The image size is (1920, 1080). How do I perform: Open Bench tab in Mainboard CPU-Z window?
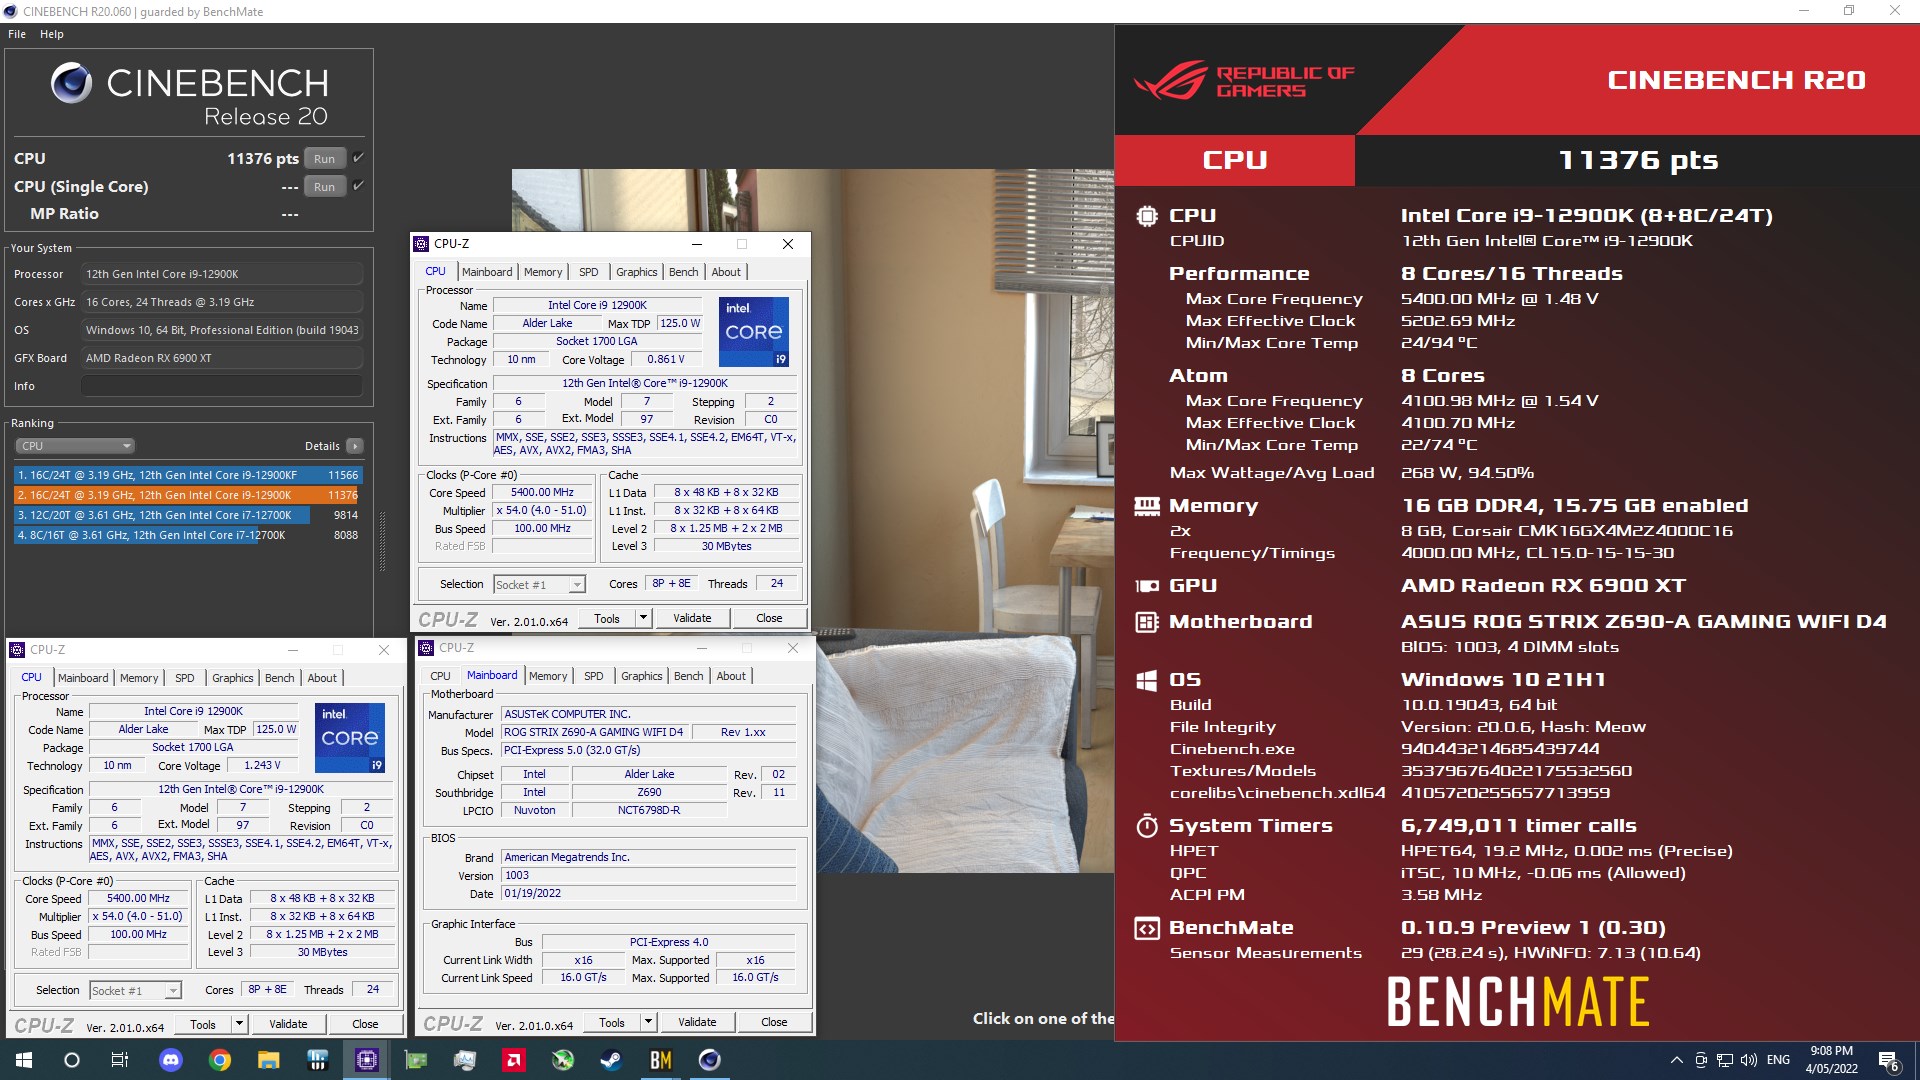point(689,676)
